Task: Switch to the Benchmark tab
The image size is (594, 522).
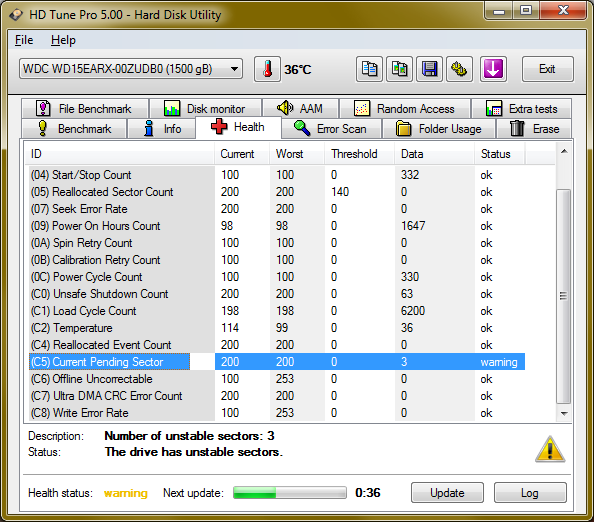Action: pyautogui.click(x=74, y=128)
